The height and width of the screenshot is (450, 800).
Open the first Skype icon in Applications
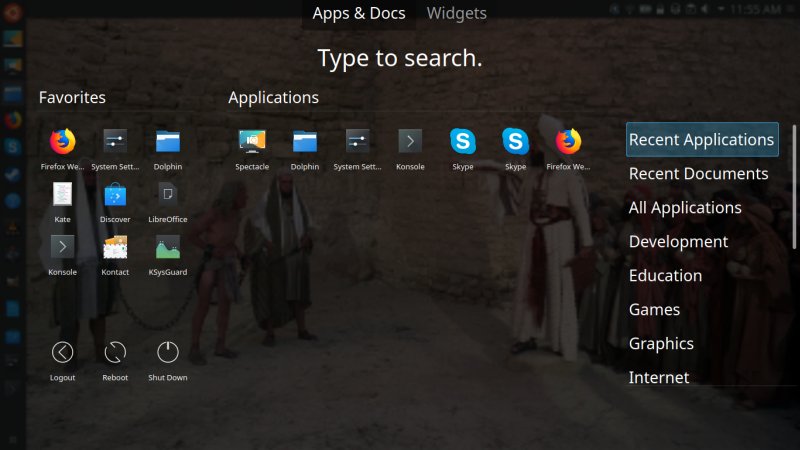pos(462,142)
